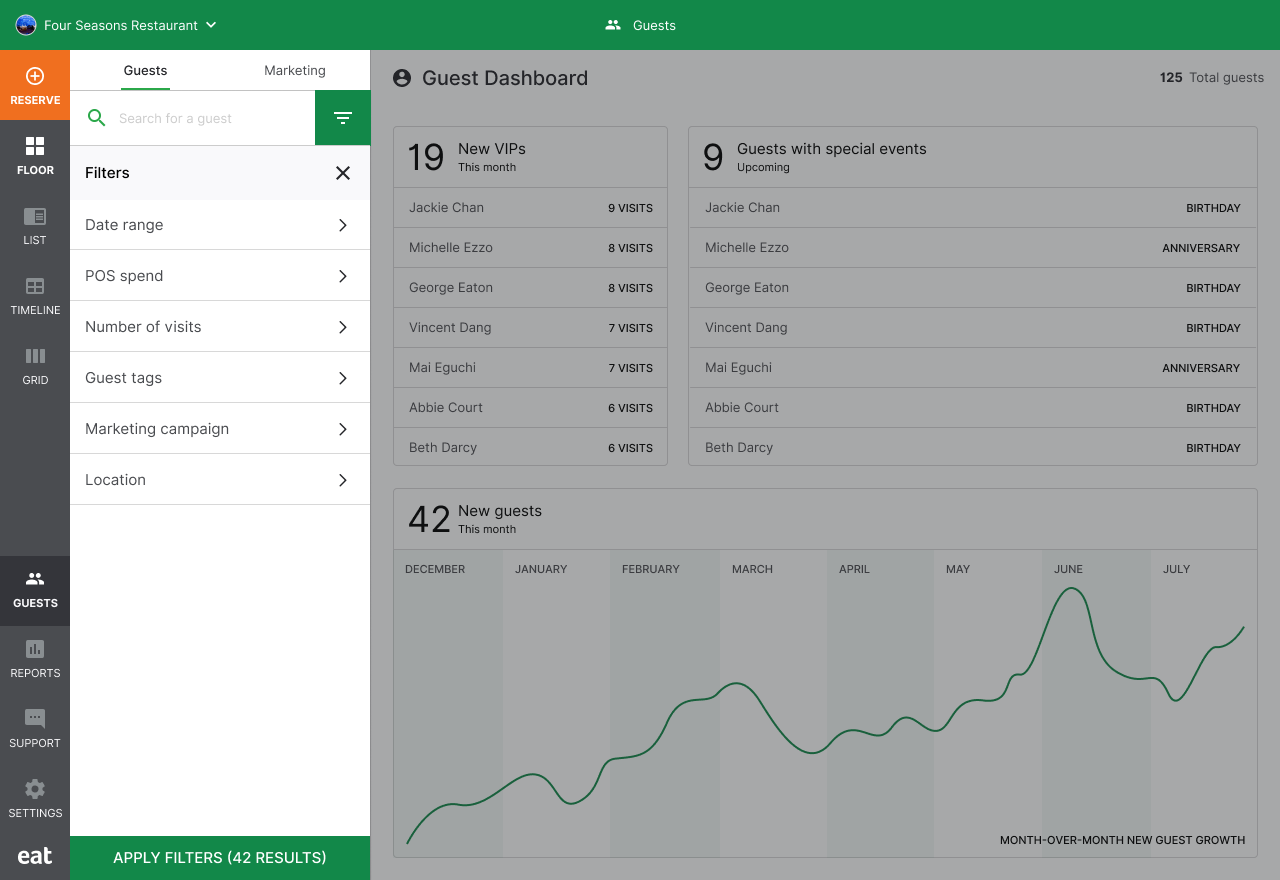
Task: Select the Guests tab
Action: pos(145,70)
